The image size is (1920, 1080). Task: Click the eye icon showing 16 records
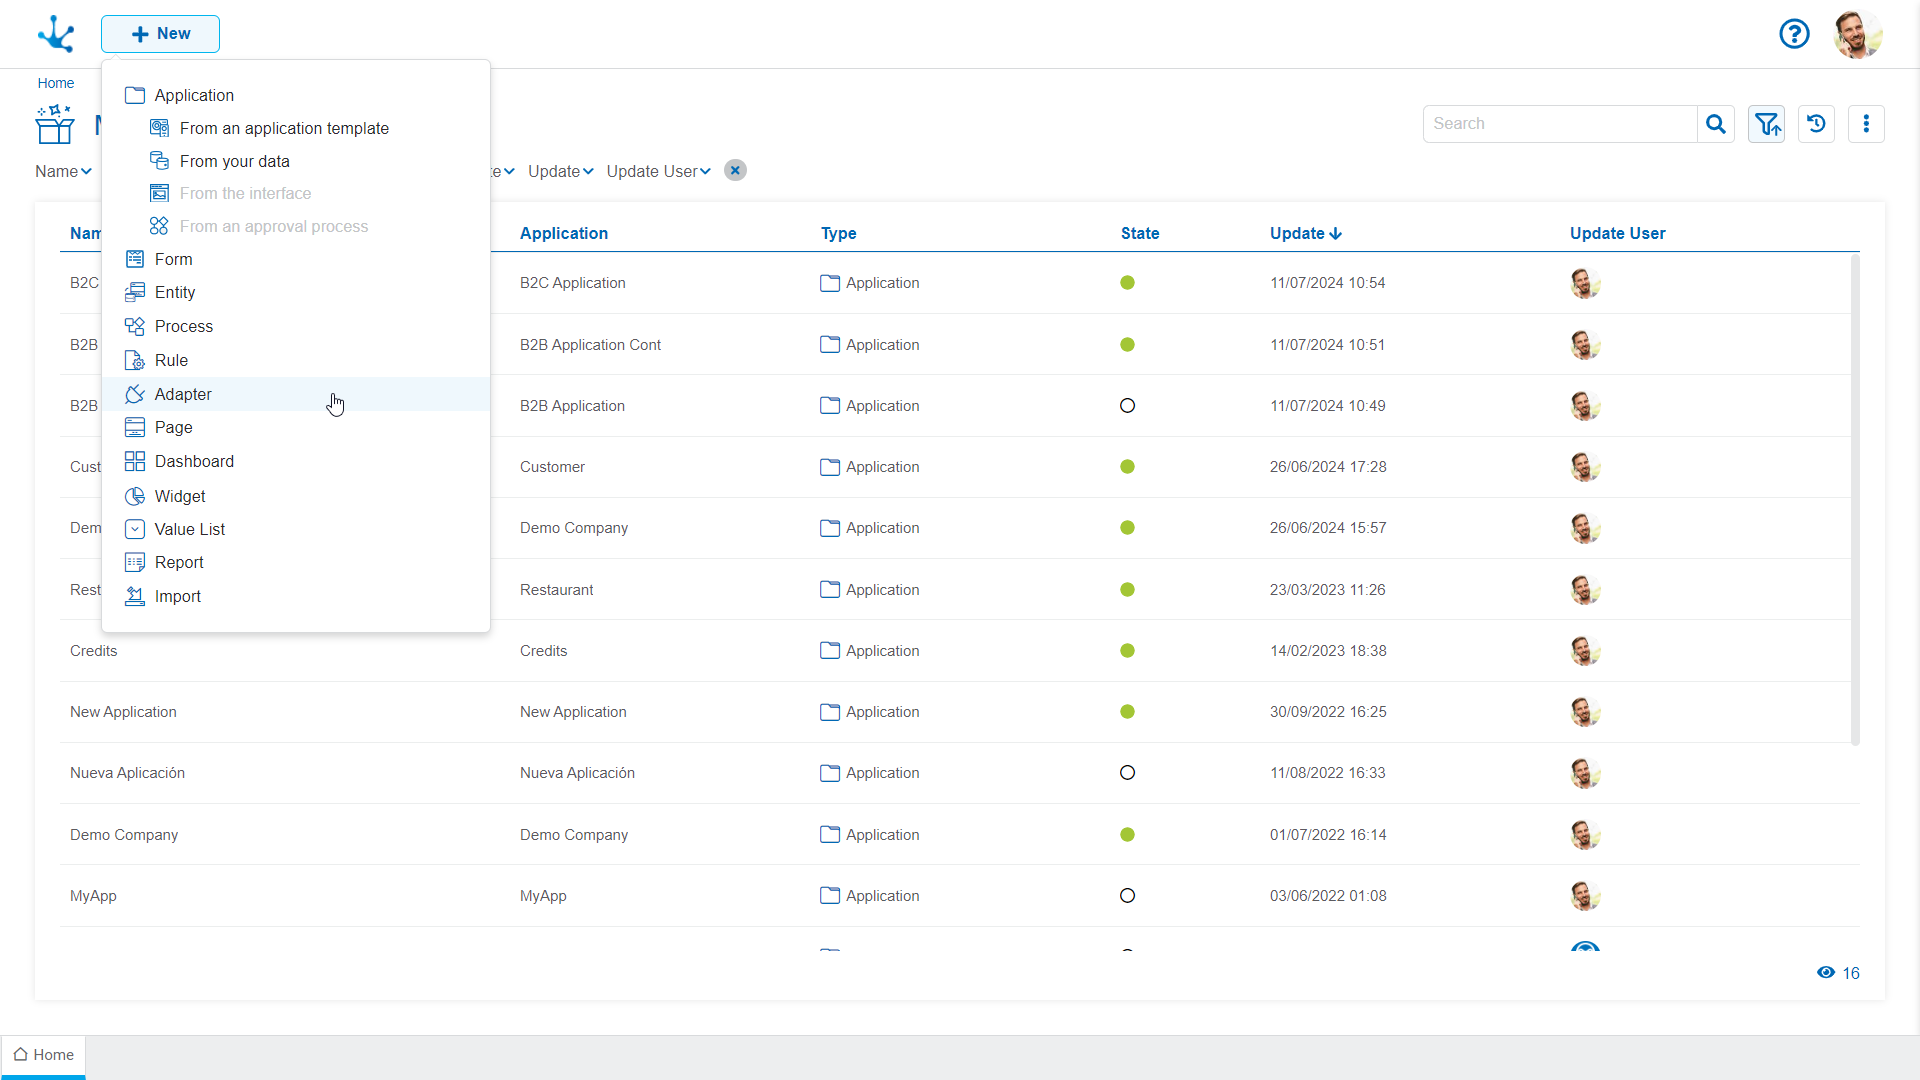[x=1826, y=973]
